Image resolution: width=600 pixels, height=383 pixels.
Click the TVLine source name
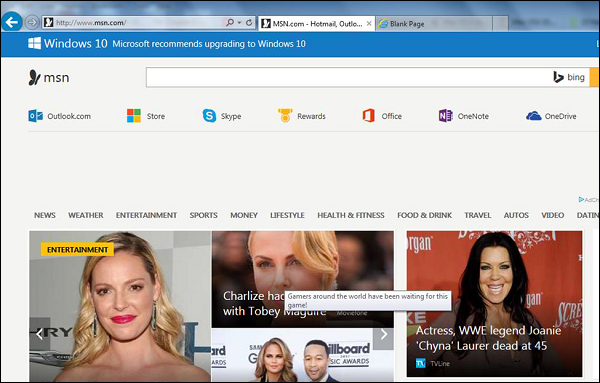click(x=440, y=363)
